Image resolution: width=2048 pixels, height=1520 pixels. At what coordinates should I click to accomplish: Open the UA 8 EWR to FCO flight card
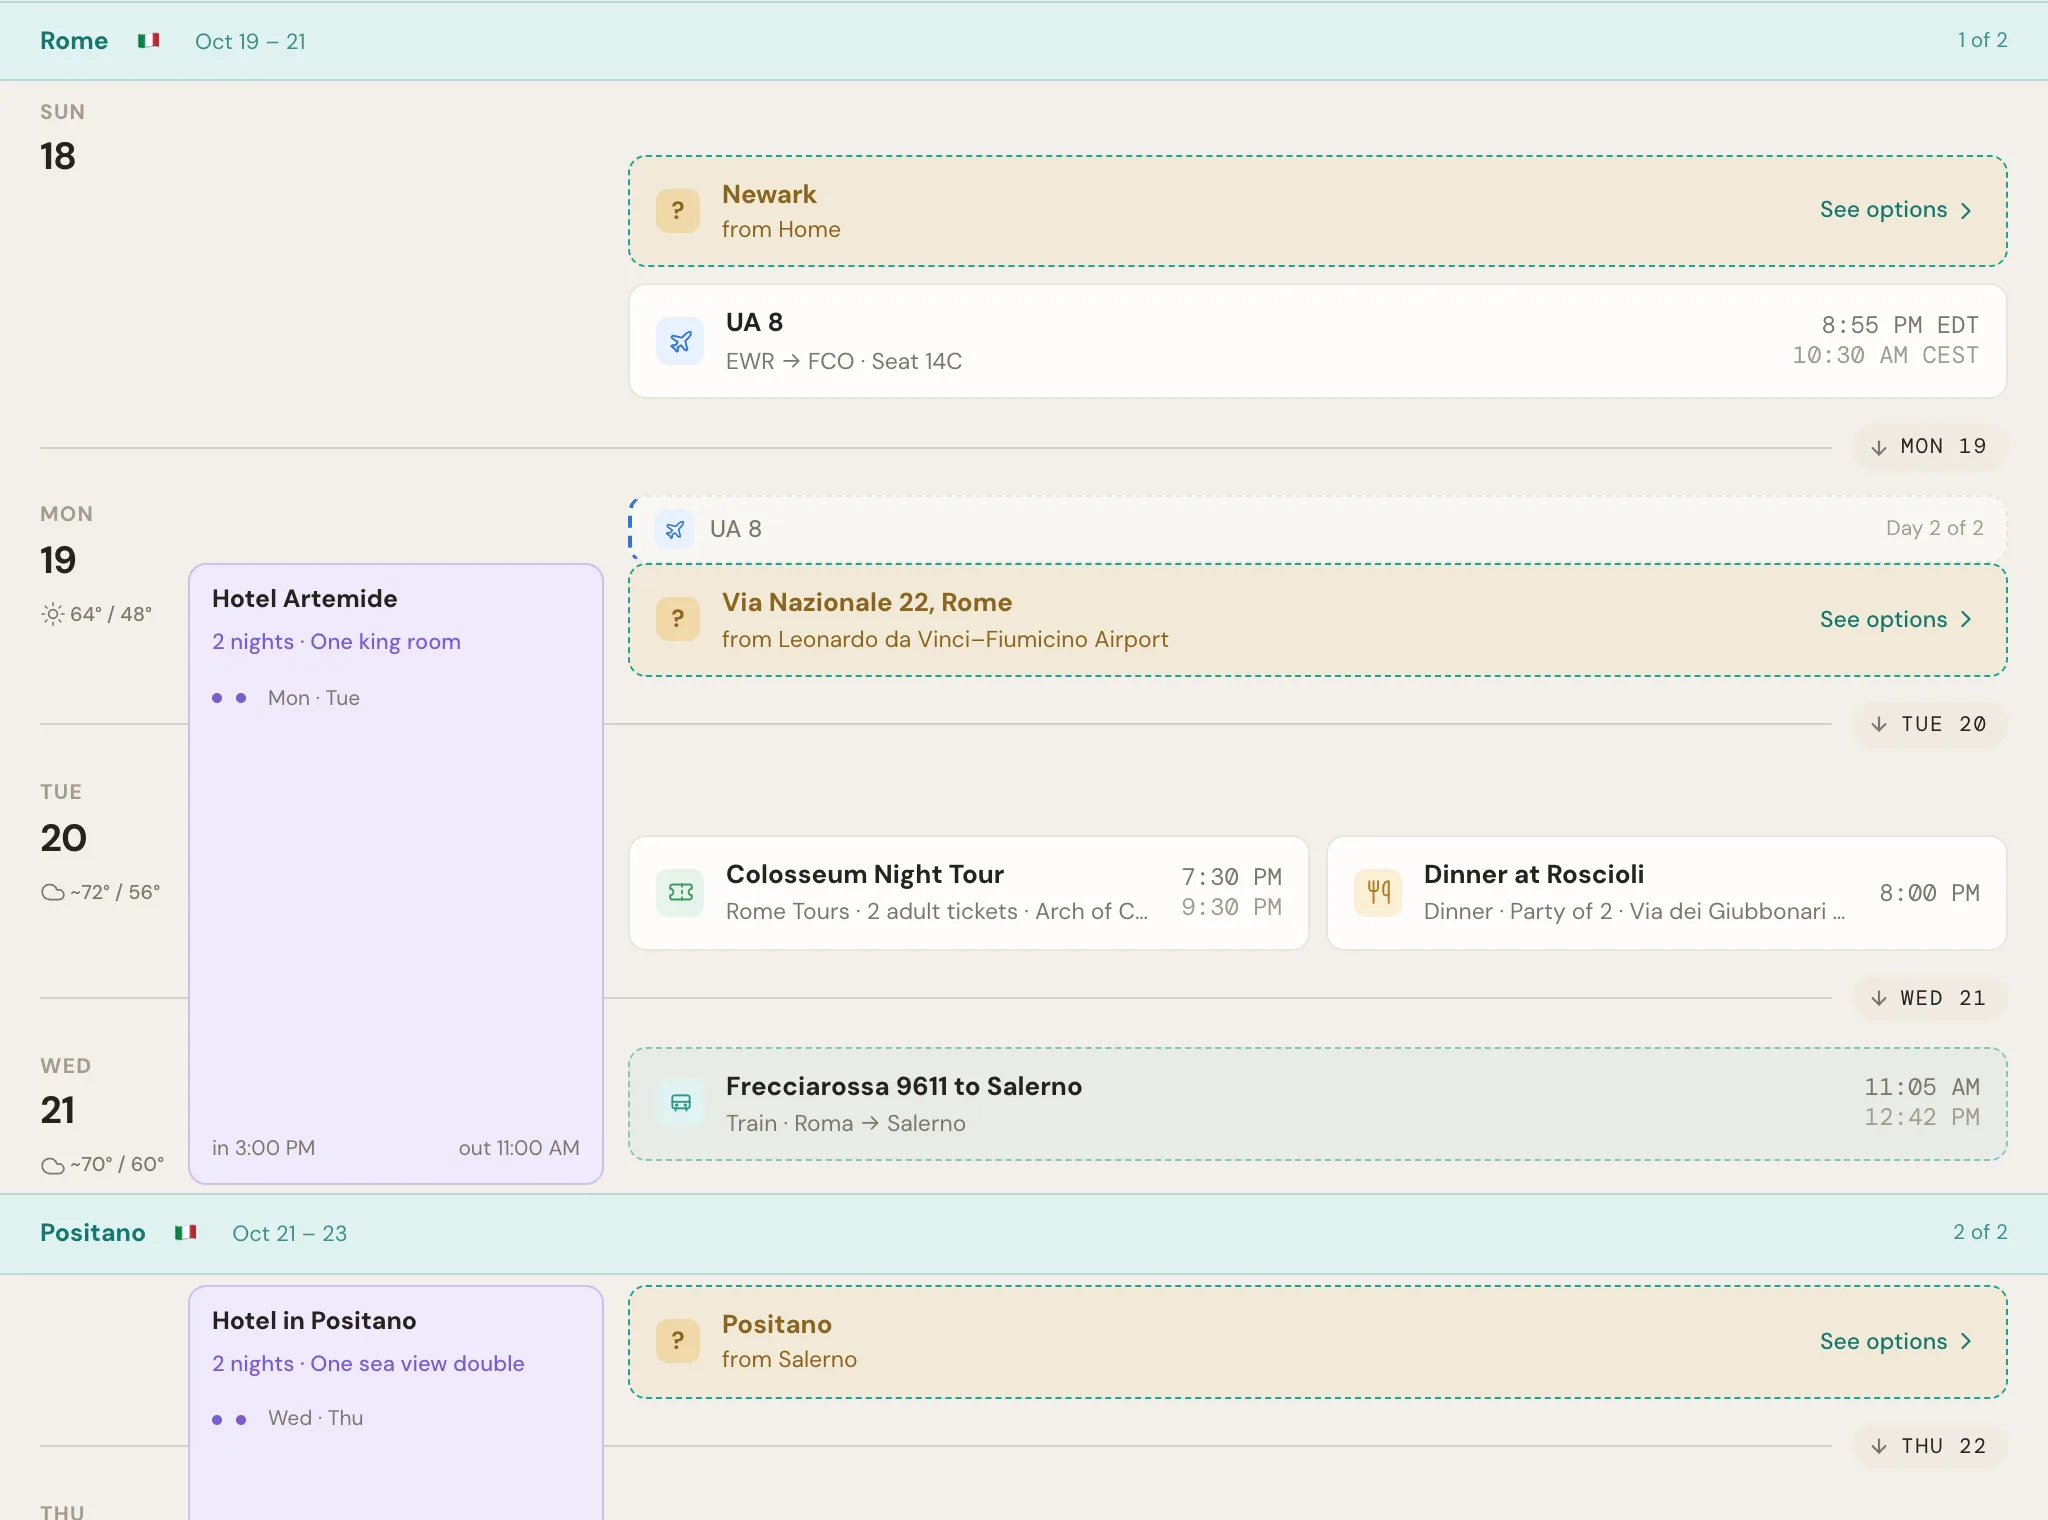pyautogui.click(x=1318, y=341)
